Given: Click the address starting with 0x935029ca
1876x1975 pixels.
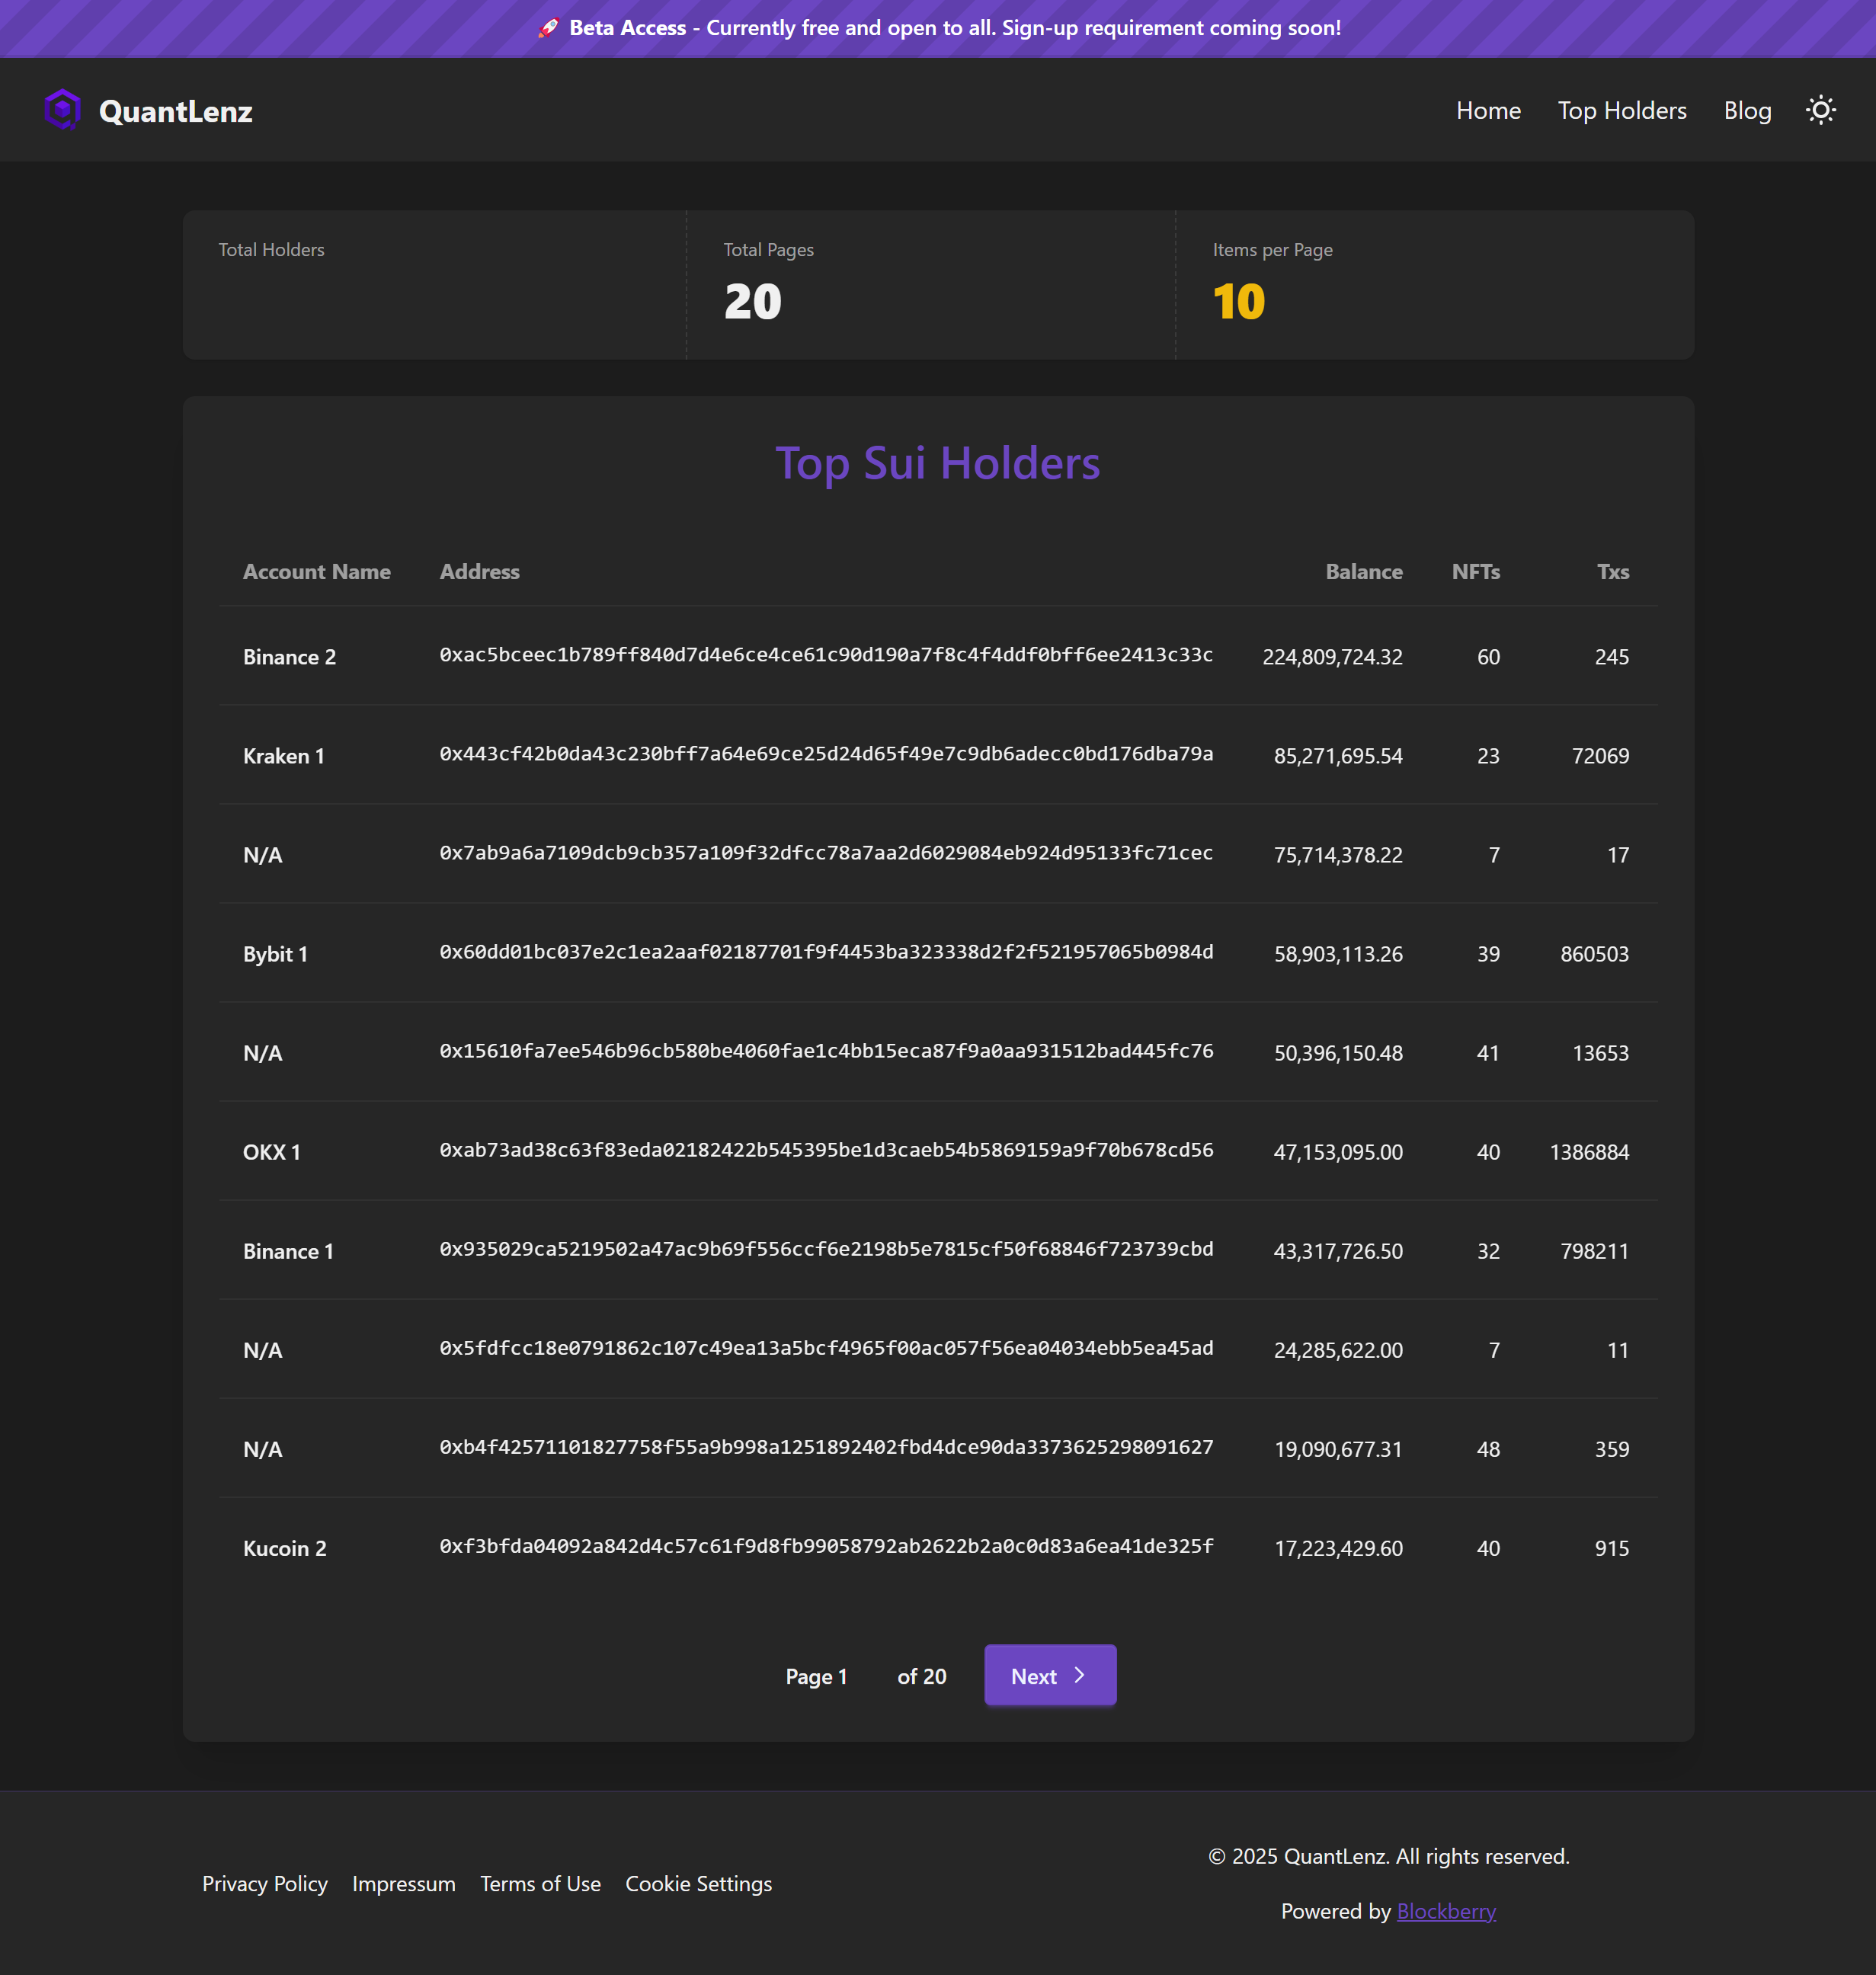Looking at the screenshot, I should click(826, 1249).
